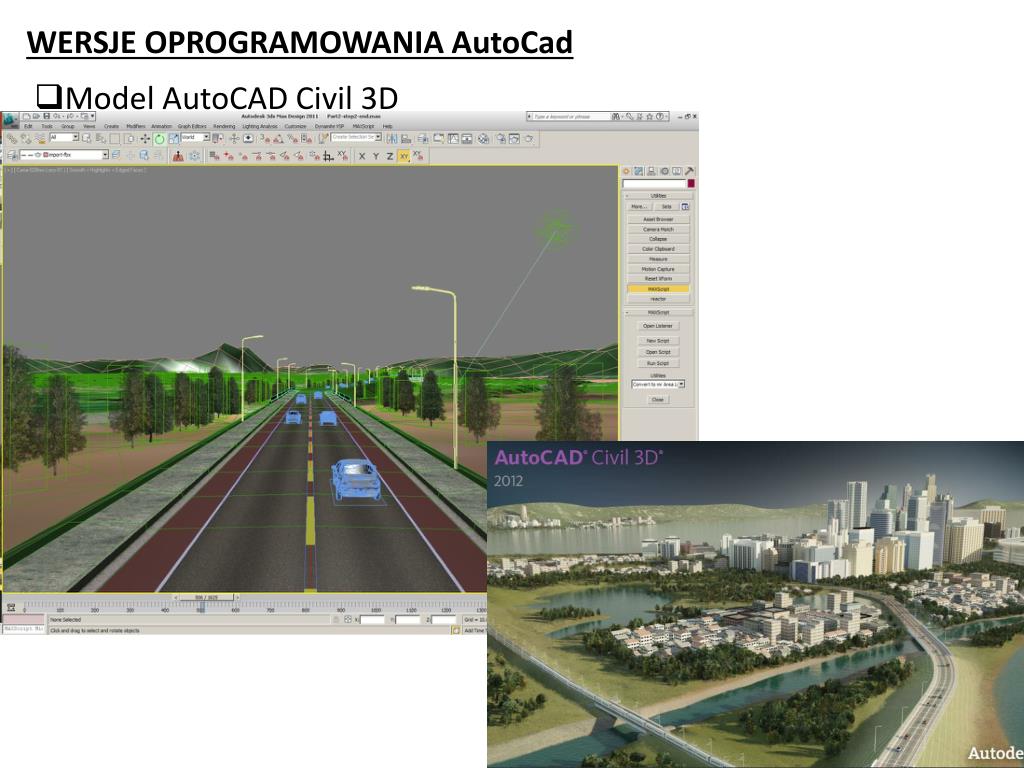Open the Convert to mr Area utilities dropdown
This screenshot has width=1024, height=768.
[x=658, y=384]
